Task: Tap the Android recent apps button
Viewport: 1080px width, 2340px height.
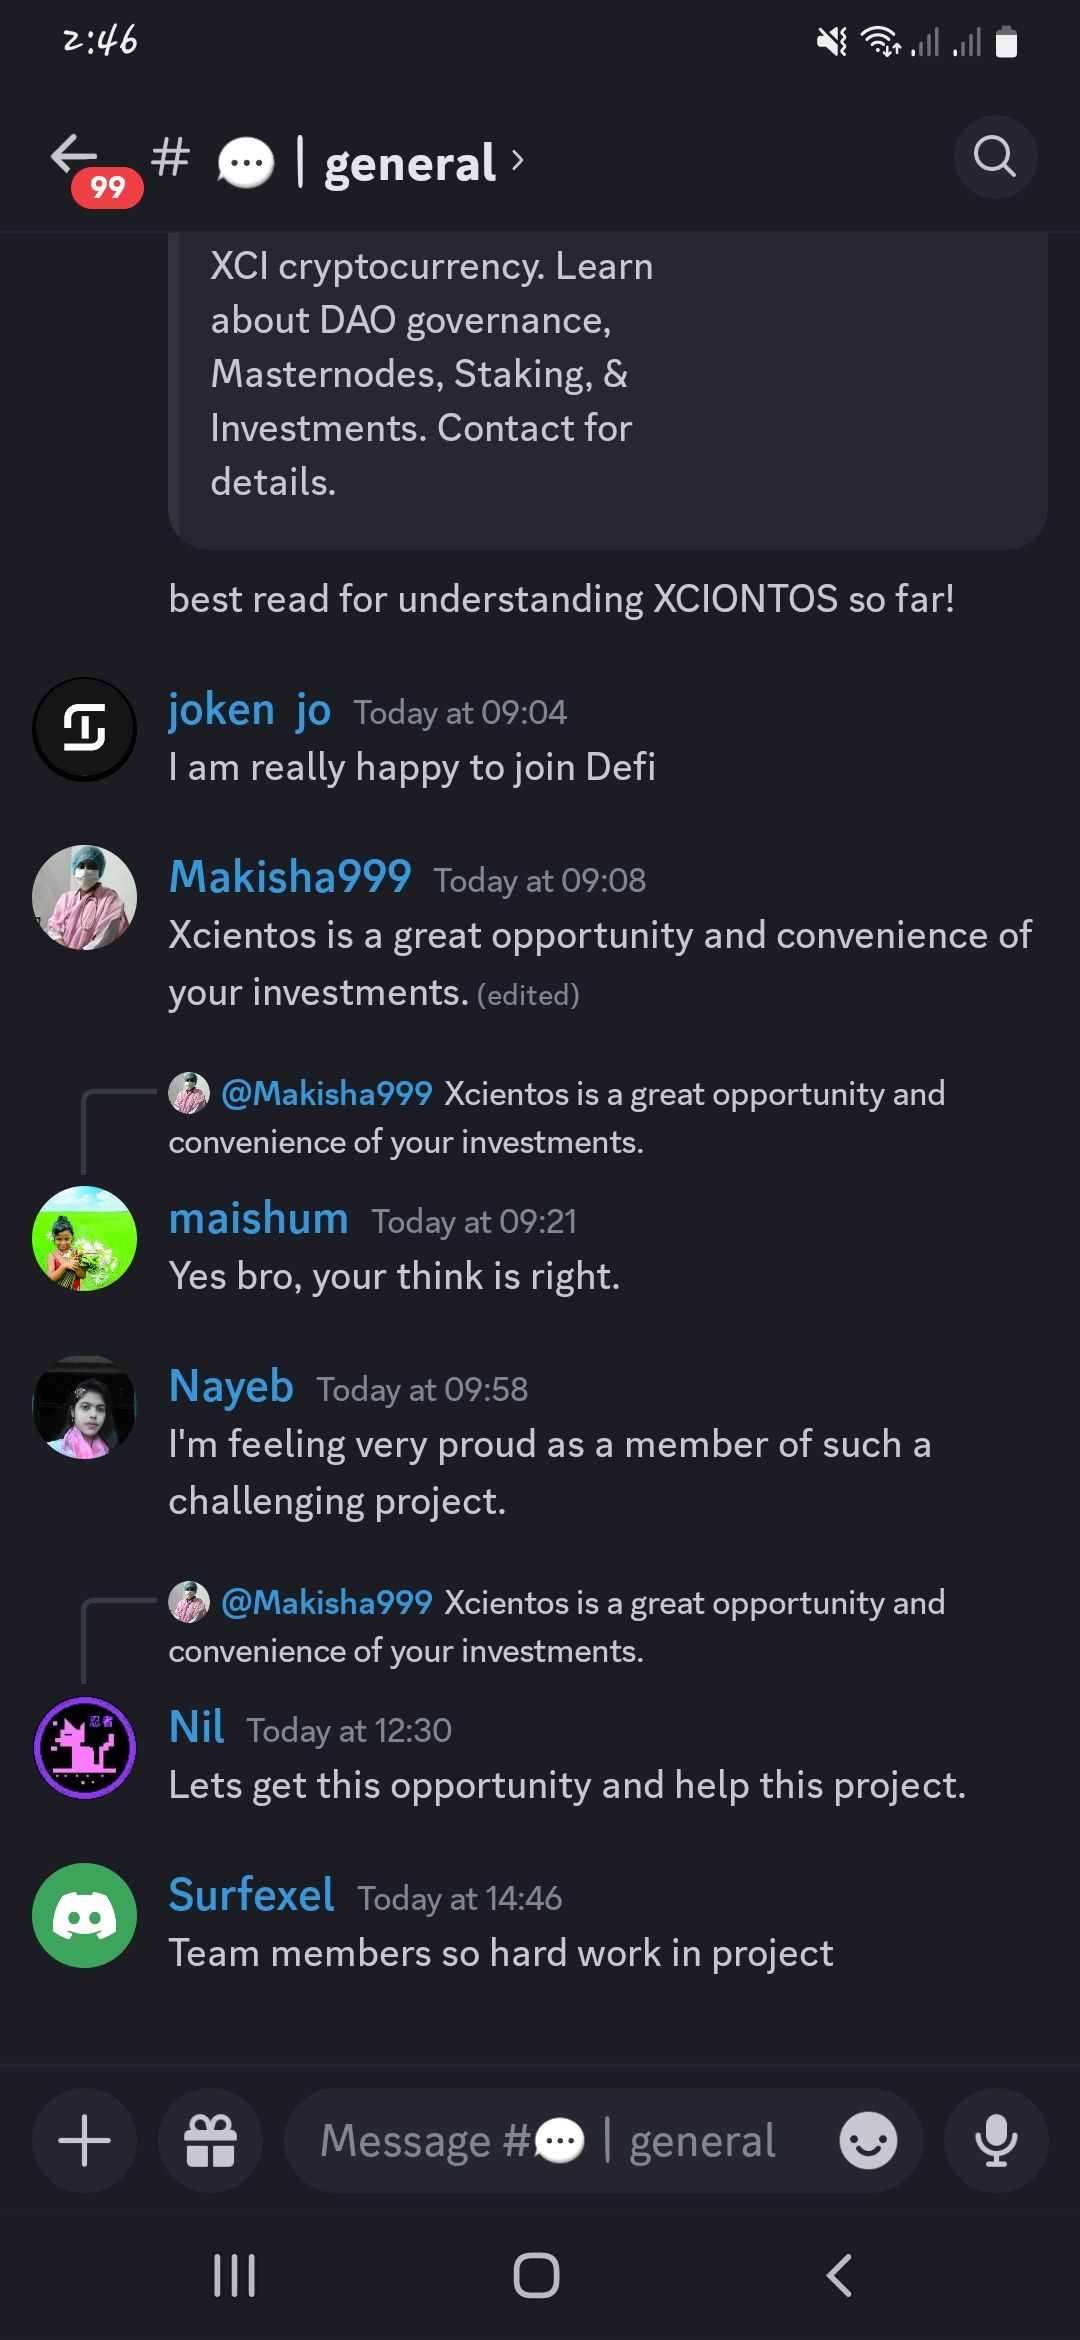Action: point(235,2276)
